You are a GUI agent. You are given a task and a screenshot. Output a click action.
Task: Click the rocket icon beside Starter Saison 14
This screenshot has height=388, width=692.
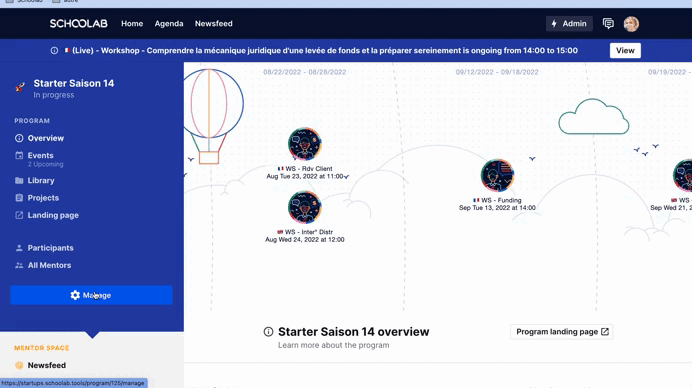20,87
